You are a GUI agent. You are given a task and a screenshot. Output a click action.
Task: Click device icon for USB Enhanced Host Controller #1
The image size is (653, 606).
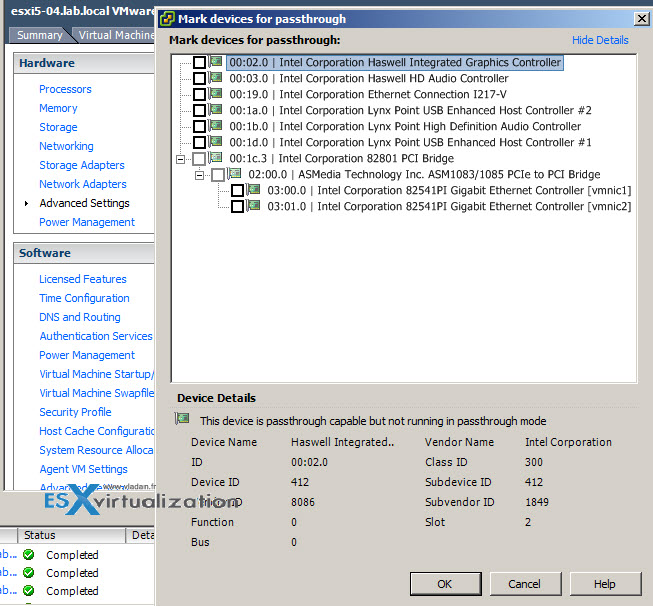(216, 141)
